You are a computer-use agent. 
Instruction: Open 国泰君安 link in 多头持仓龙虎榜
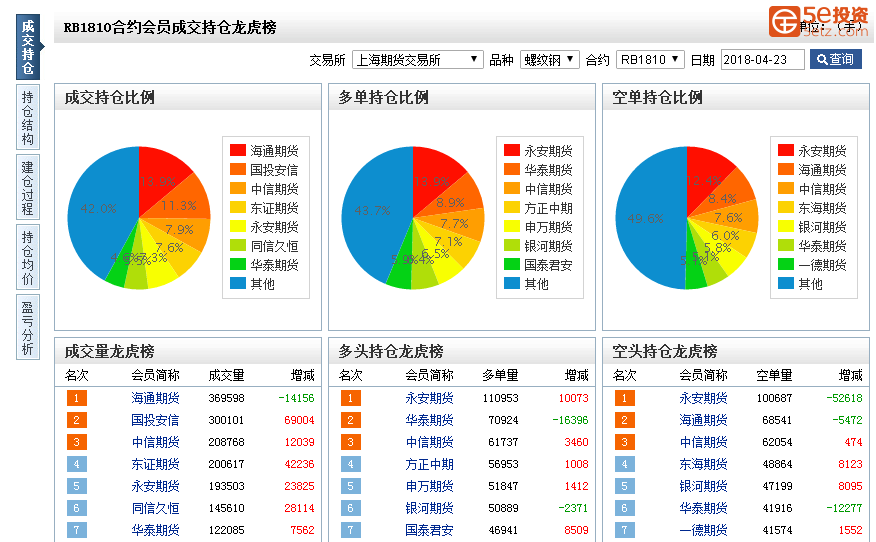[429, 530]
